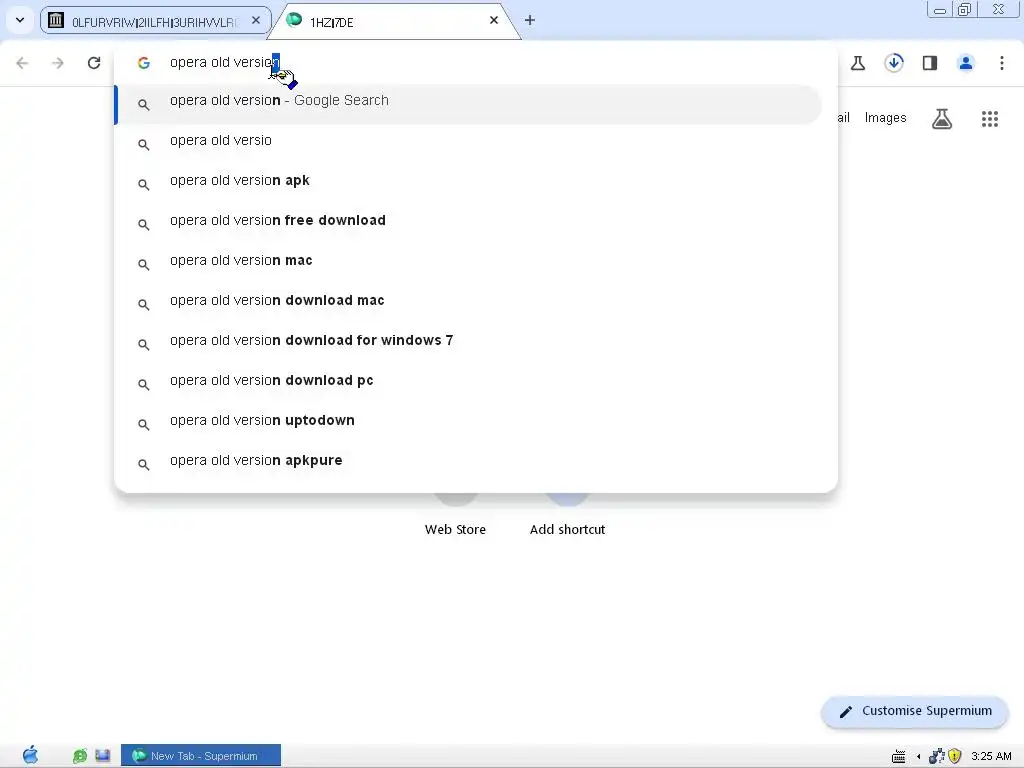Open the Chrome Labs flask icon in toolbar
The image size is (1024, 768).
(858, 63)
